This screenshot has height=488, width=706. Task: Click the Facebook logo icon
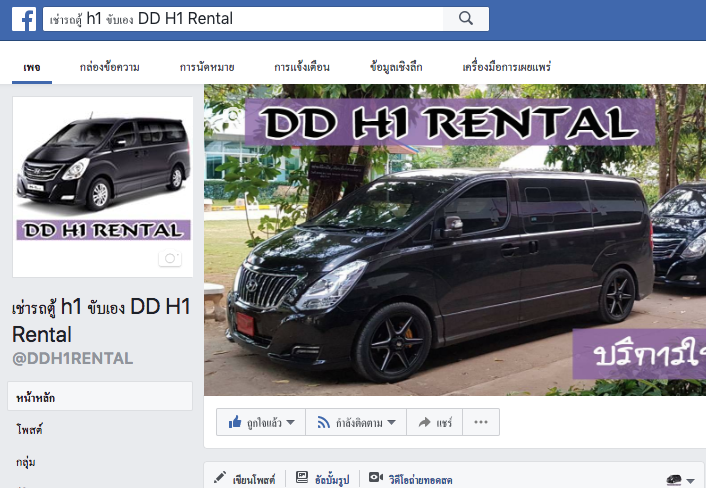tap(25, 18)
